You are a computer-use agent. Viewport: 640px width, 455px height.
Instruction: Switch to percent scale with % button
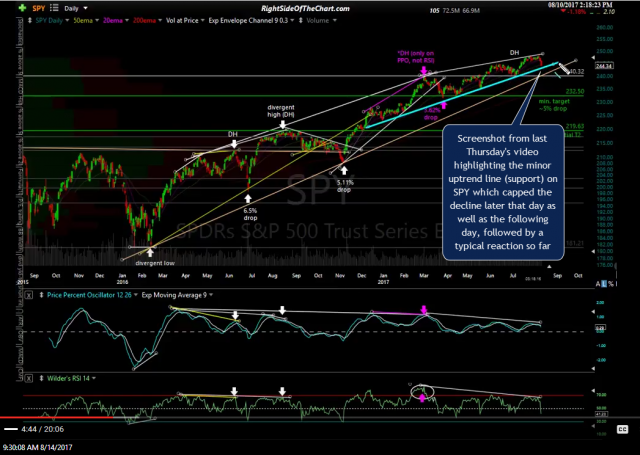tap(611, 284)
